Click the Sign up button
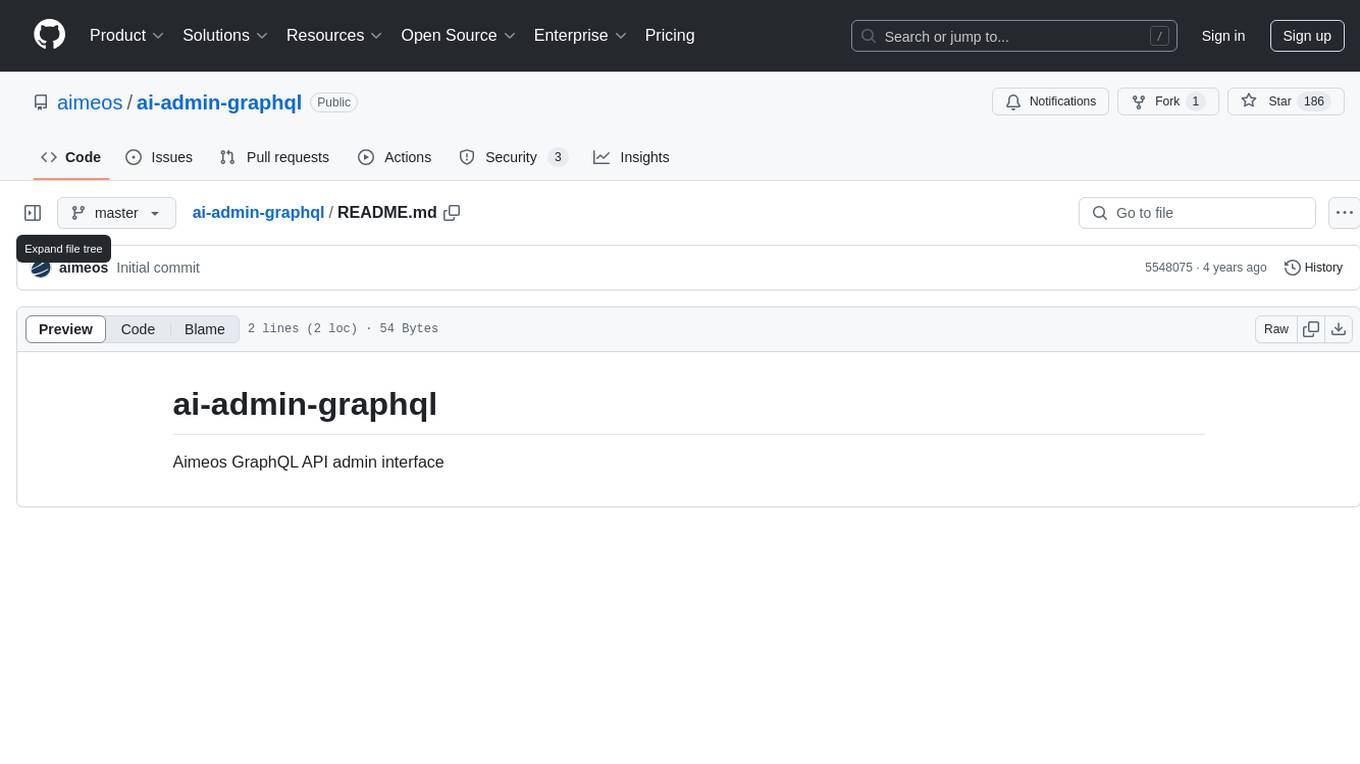 [x=1307, y=36]
